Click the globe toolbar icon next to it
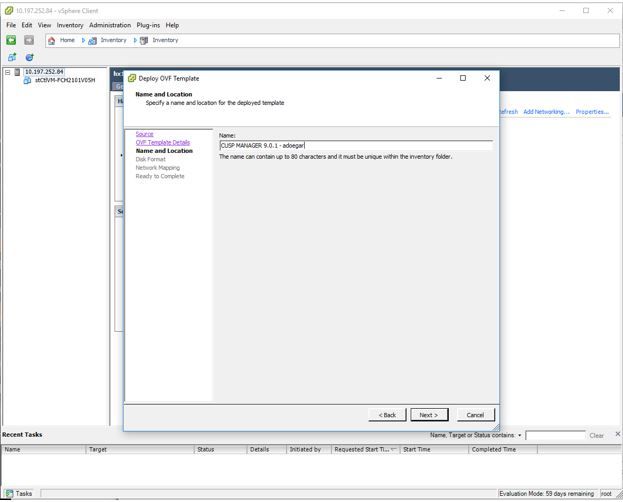The image size is (623, 502). (x=29, y=57)
